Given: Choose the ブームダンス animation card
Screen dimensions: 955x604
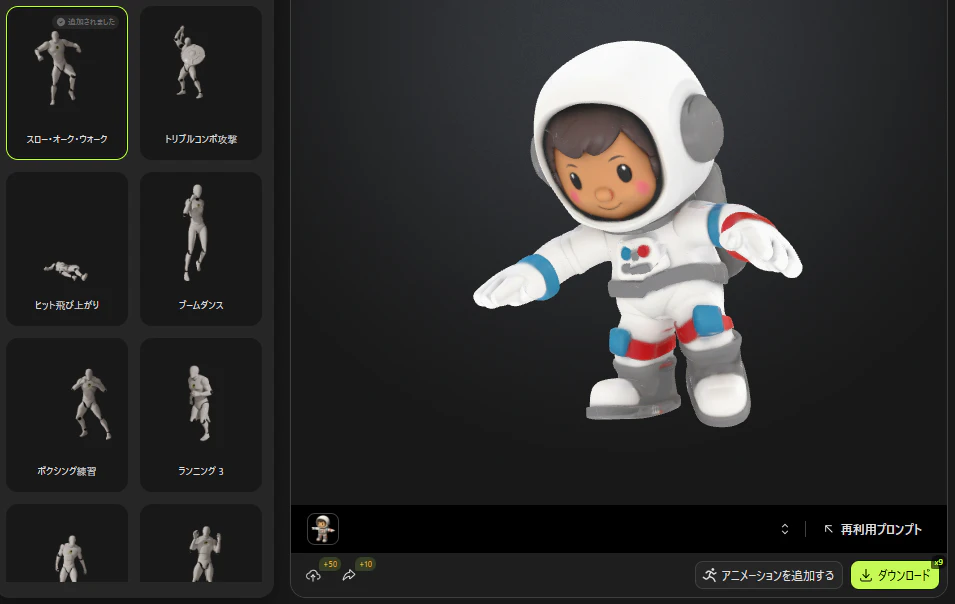Looking at the screenshot, I should pos(201,249).
